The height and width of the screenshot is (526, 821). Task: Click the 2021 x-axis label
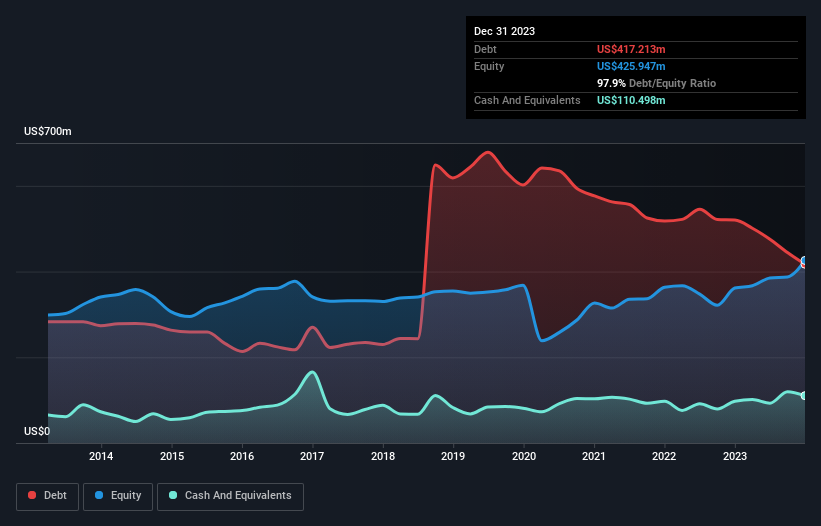594,456
